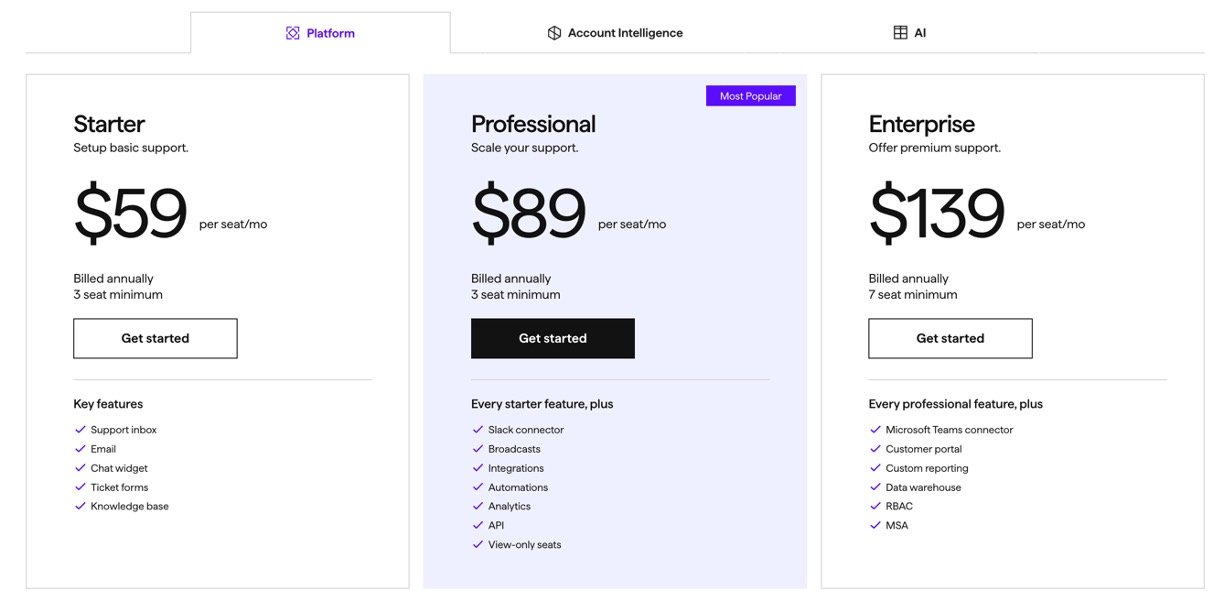Select Get started on the Enterprise plan
The height and width of the screenshot is (612, 1224).
950,338
